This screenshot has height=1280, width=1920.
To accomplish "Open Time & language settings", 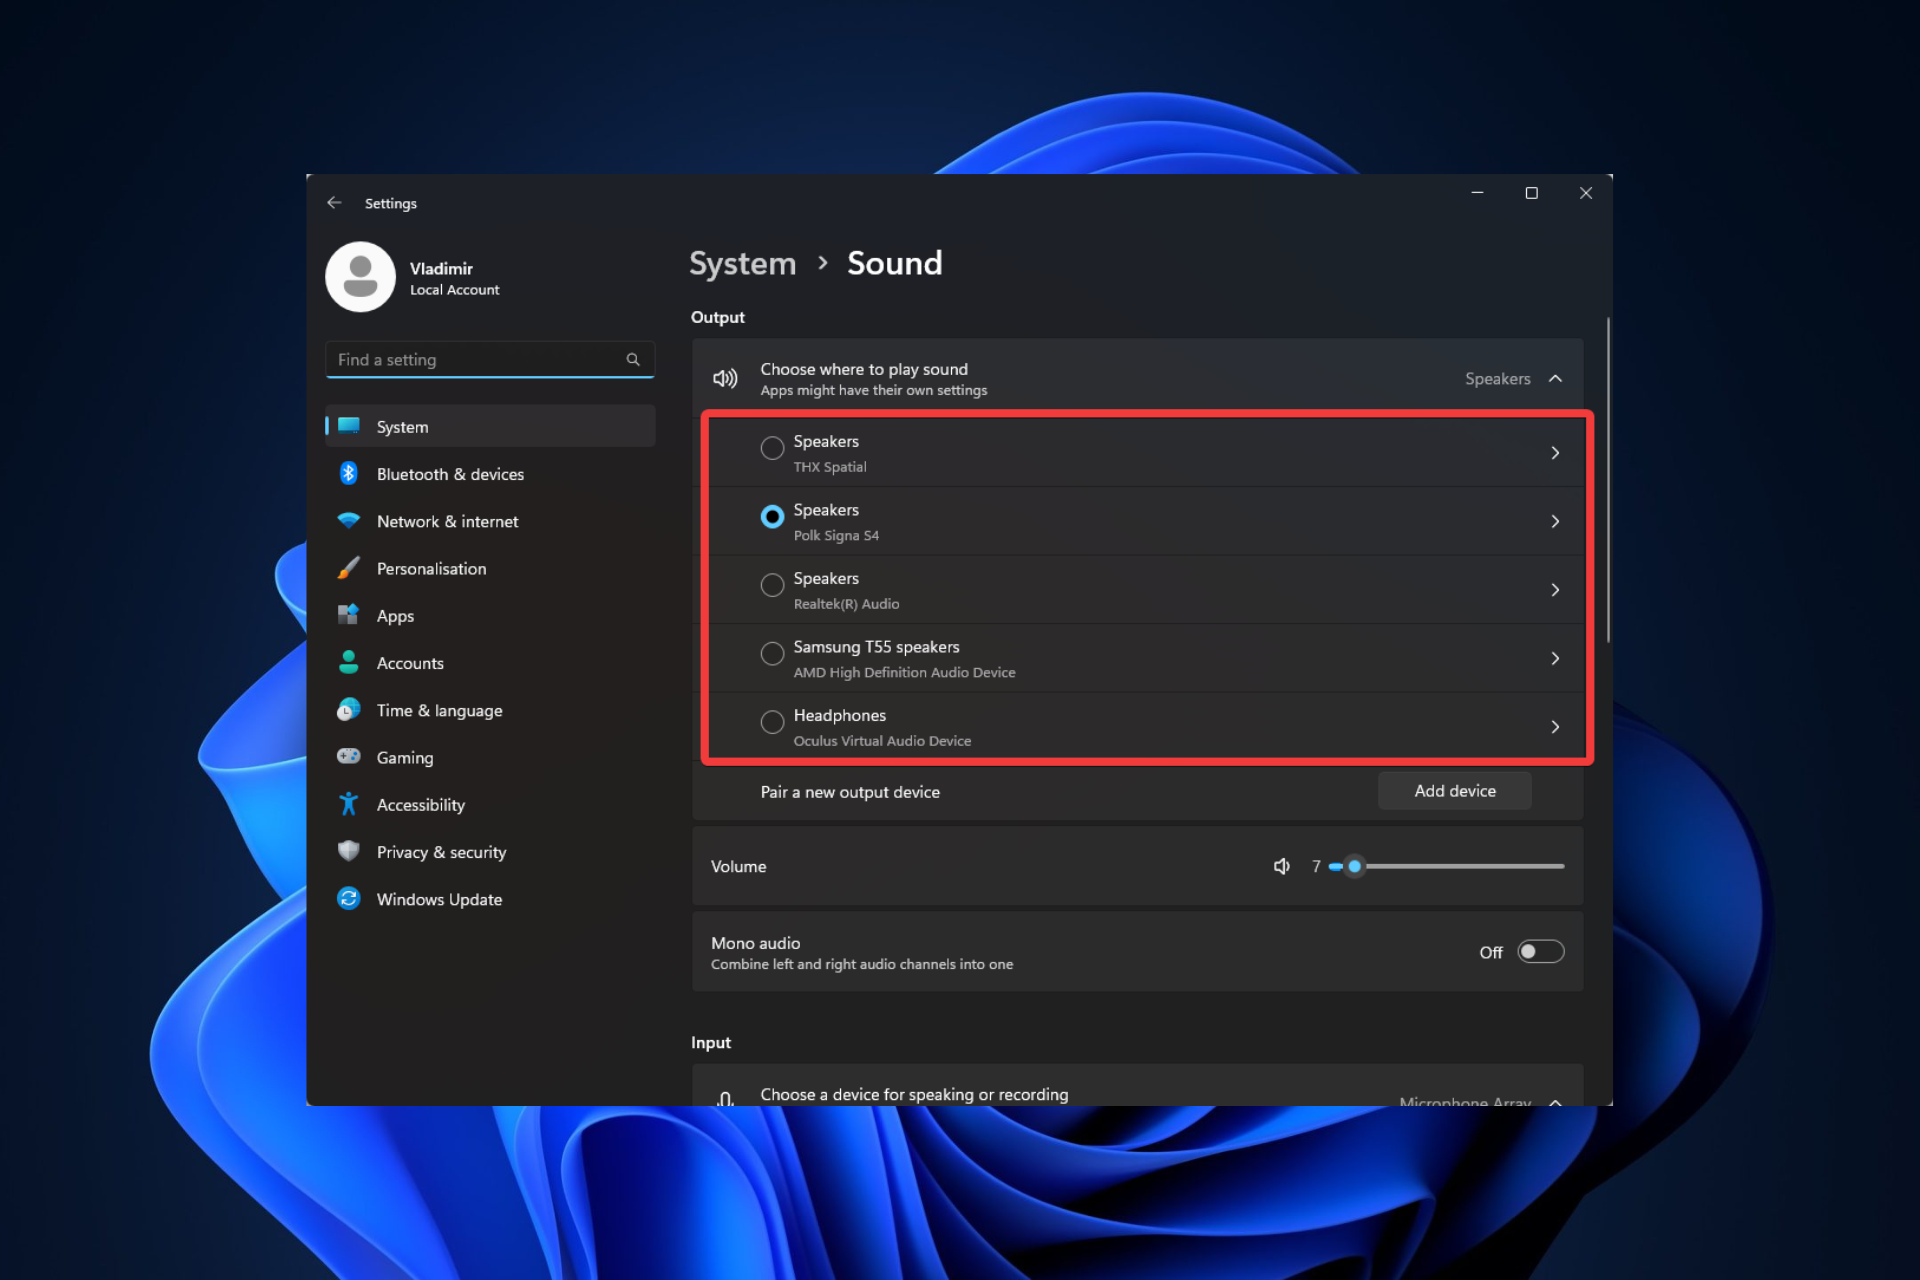I will pyautogui.click(x=439, y=709).
